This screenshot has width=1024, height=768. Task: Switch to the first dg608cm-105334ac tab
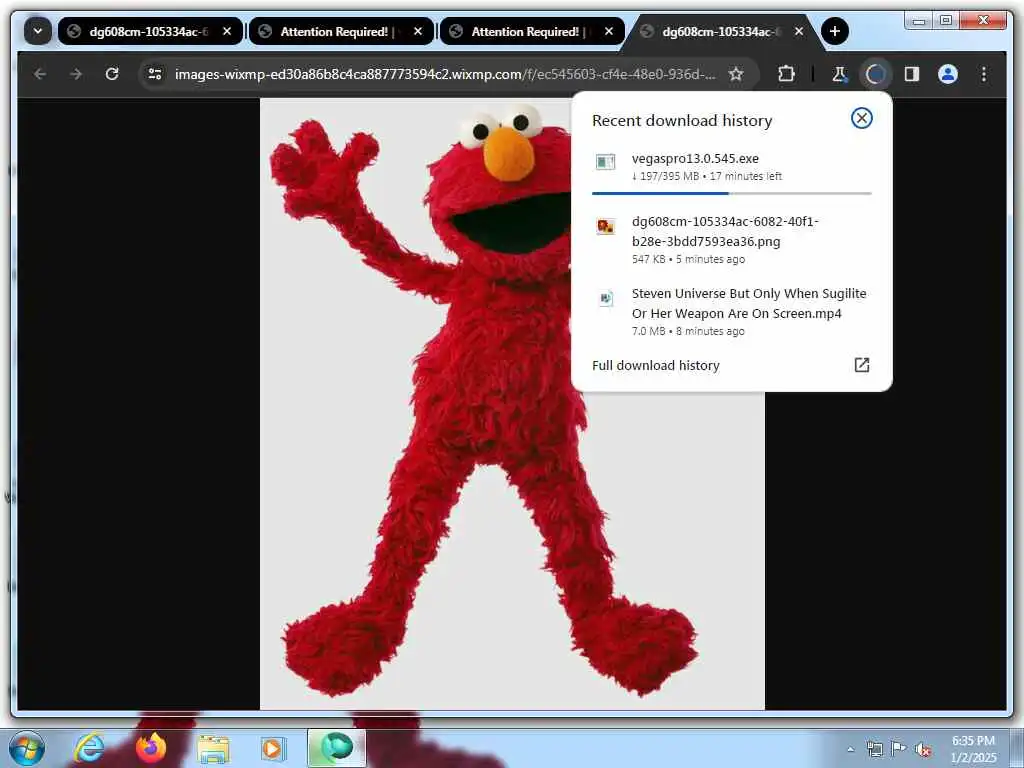pos(150,31)
